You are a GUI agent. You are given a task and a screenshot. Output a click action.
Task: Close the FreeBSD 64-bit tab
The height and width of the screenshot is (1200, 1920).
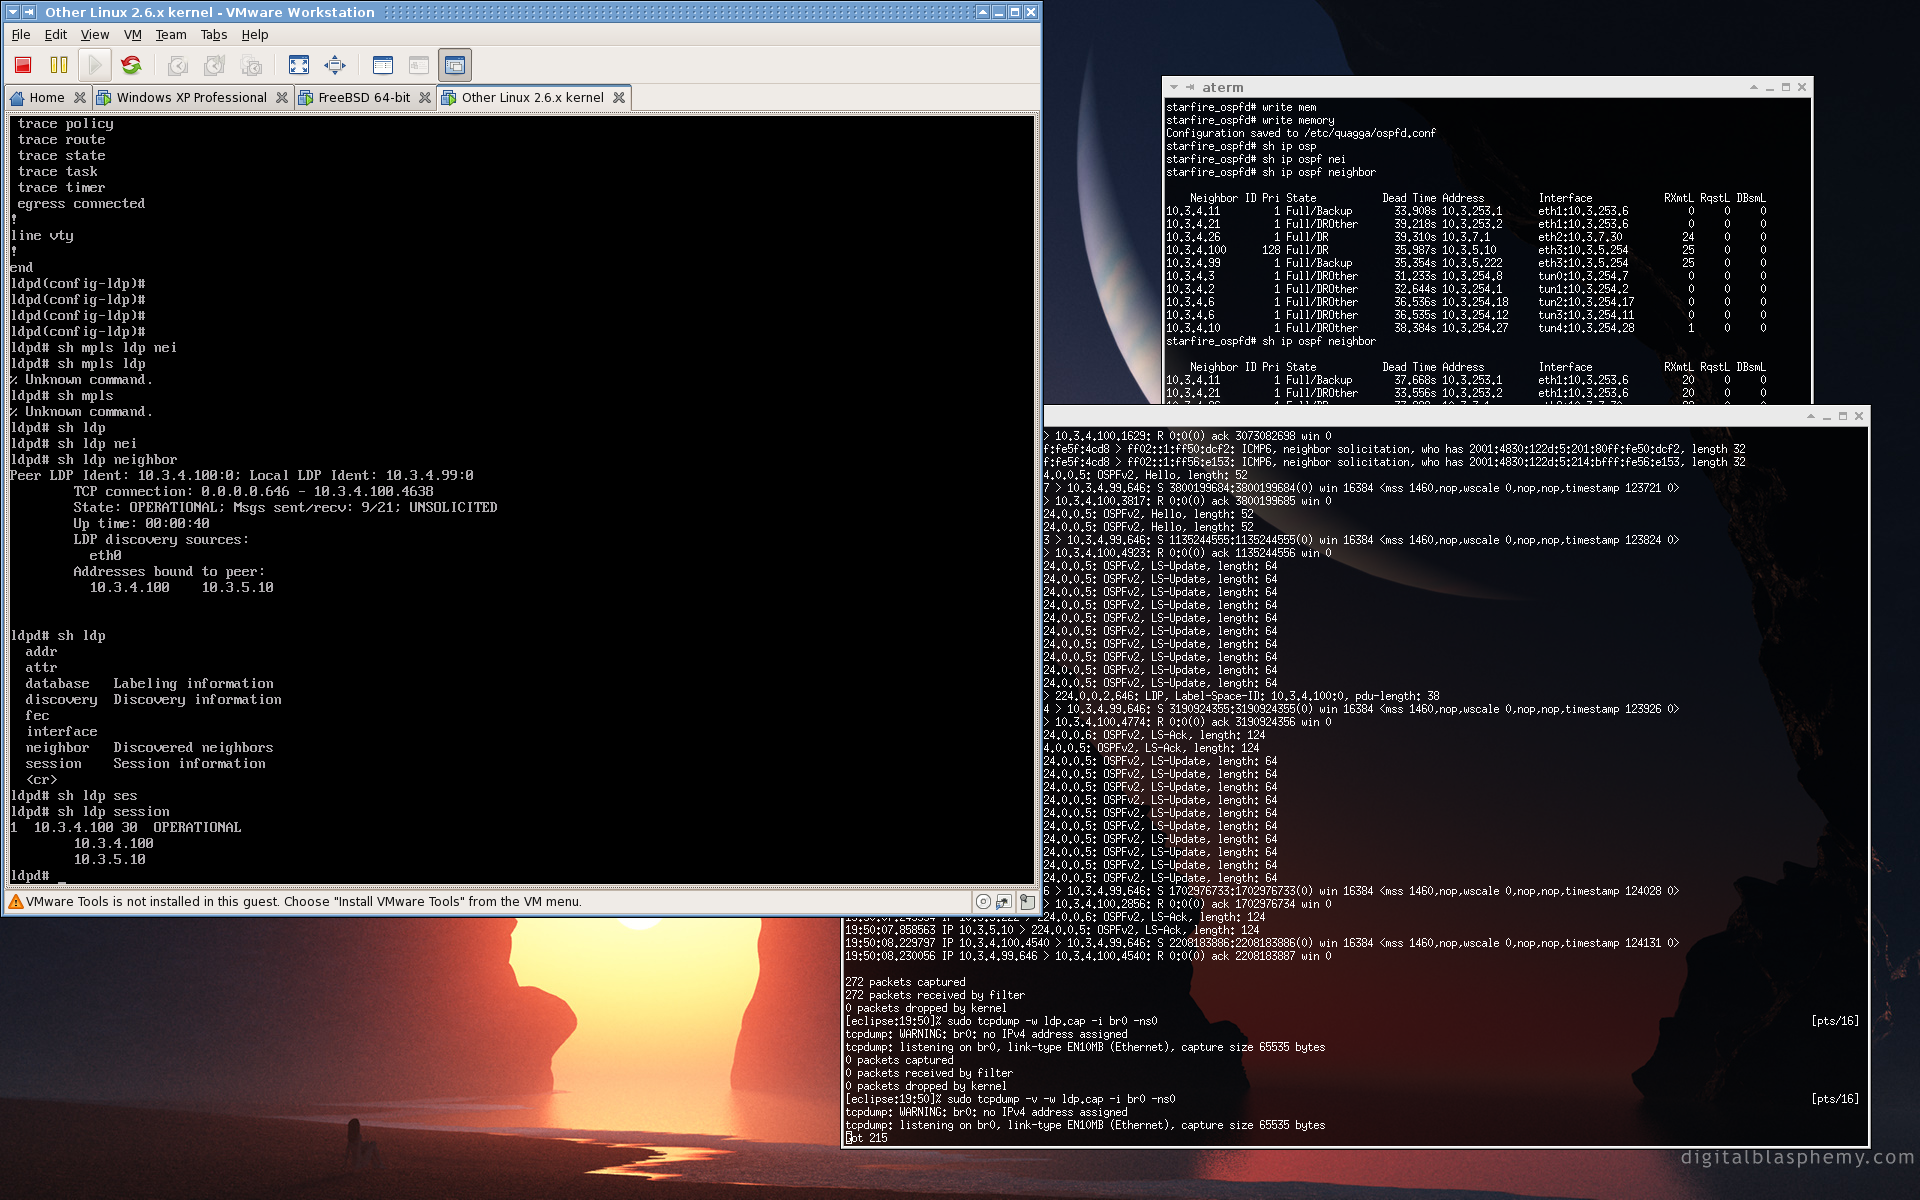pyautogui.click(x=425, y=97)
